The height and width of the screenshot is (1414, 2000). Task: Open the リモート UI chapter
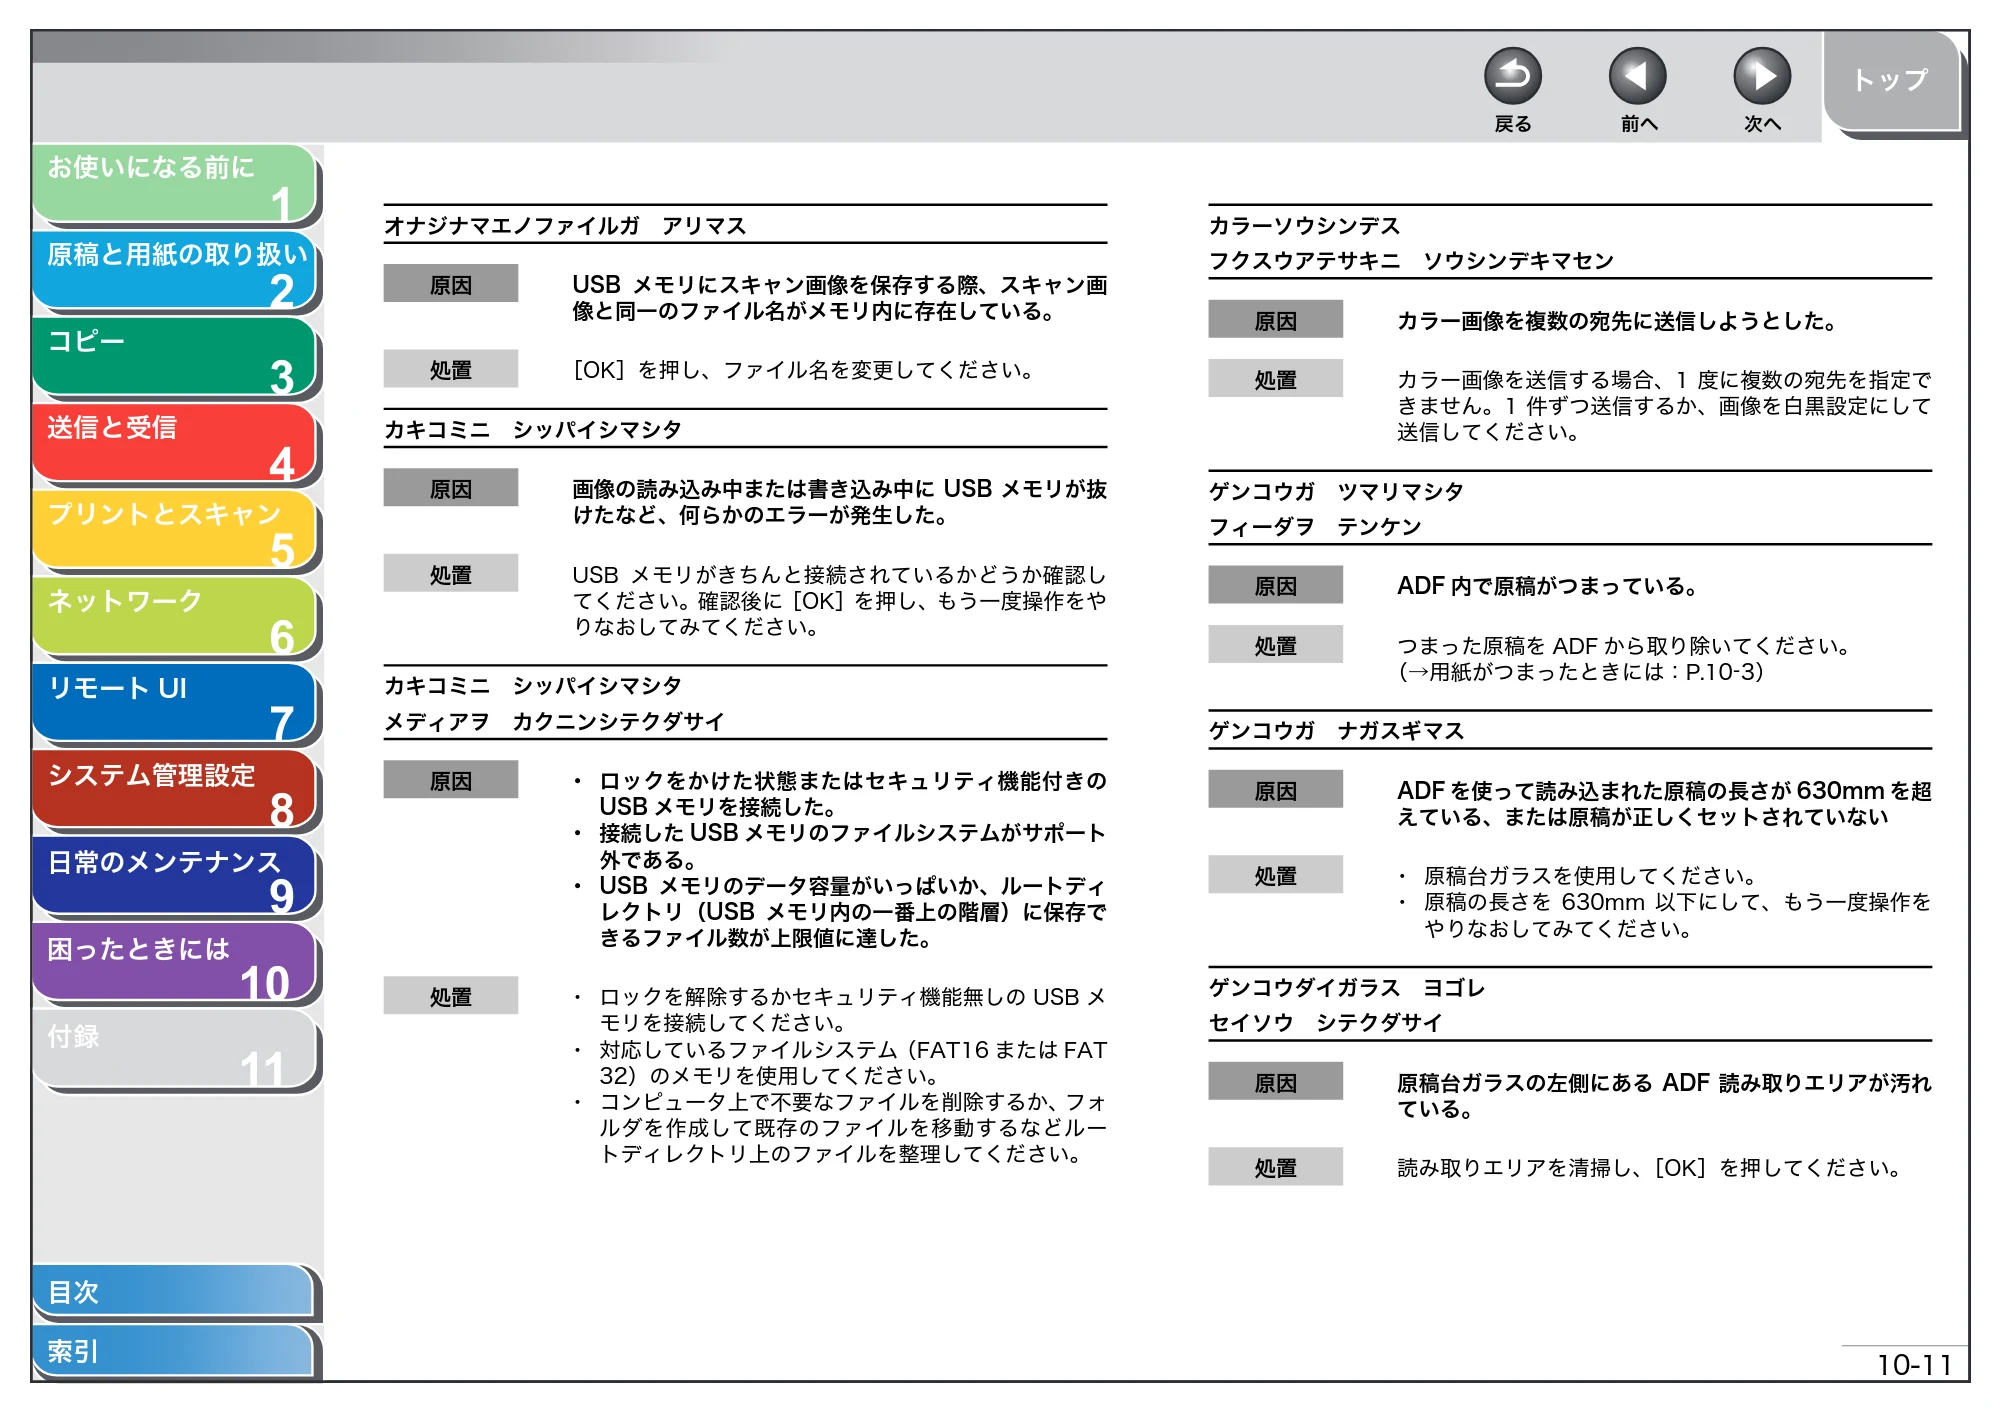(x=175, y=705)
